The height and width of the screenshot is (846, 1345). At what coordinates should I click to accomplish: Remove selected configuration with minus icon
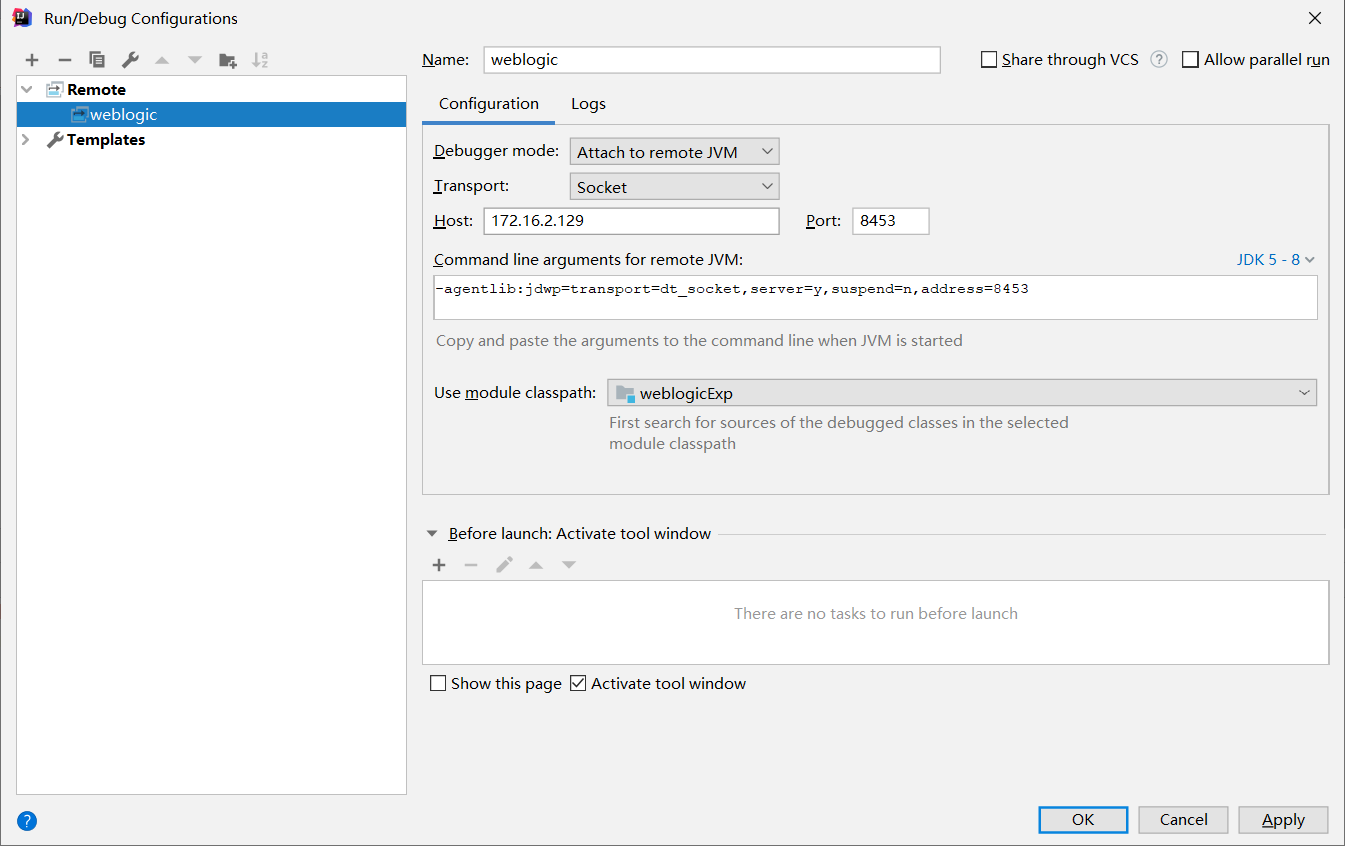point(65,60)
